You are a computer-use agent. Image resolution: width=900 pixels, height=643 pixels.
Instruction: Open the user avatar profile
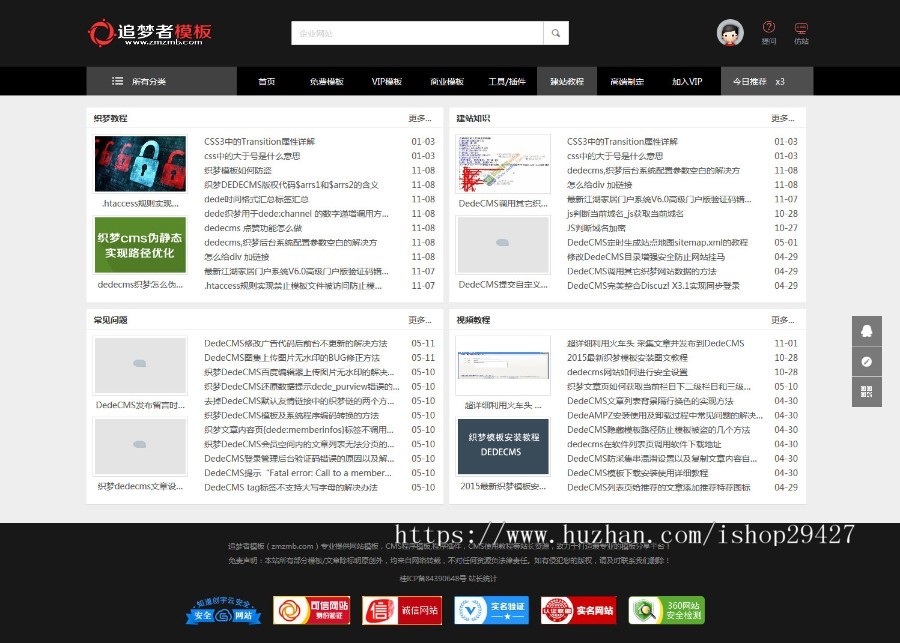730,33
